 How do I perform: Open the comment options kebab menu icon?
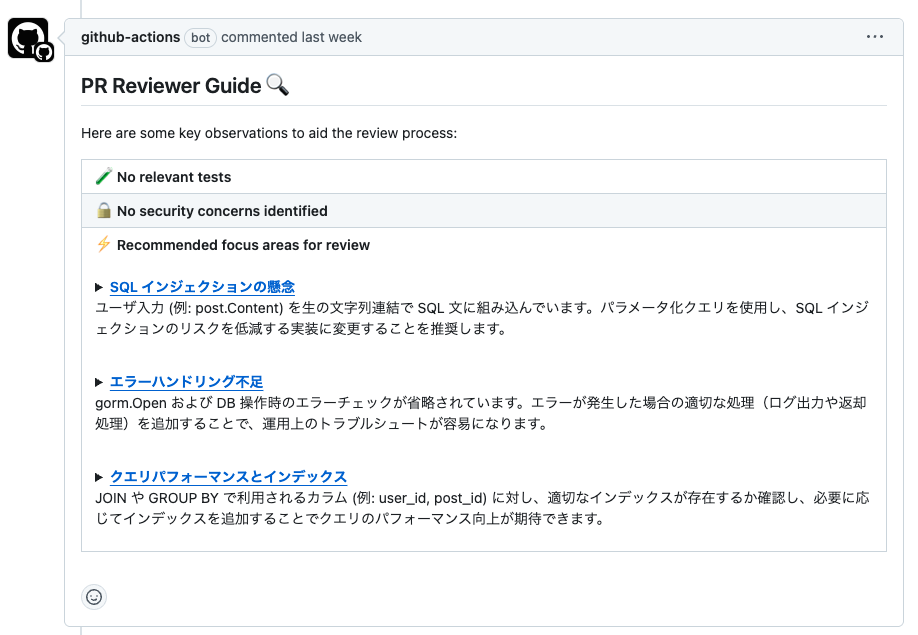875,36
